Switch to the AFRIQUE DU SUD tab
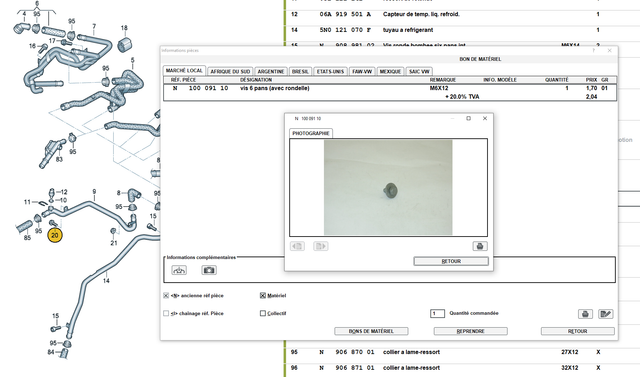The image size is (640, 377). (230, 71)
